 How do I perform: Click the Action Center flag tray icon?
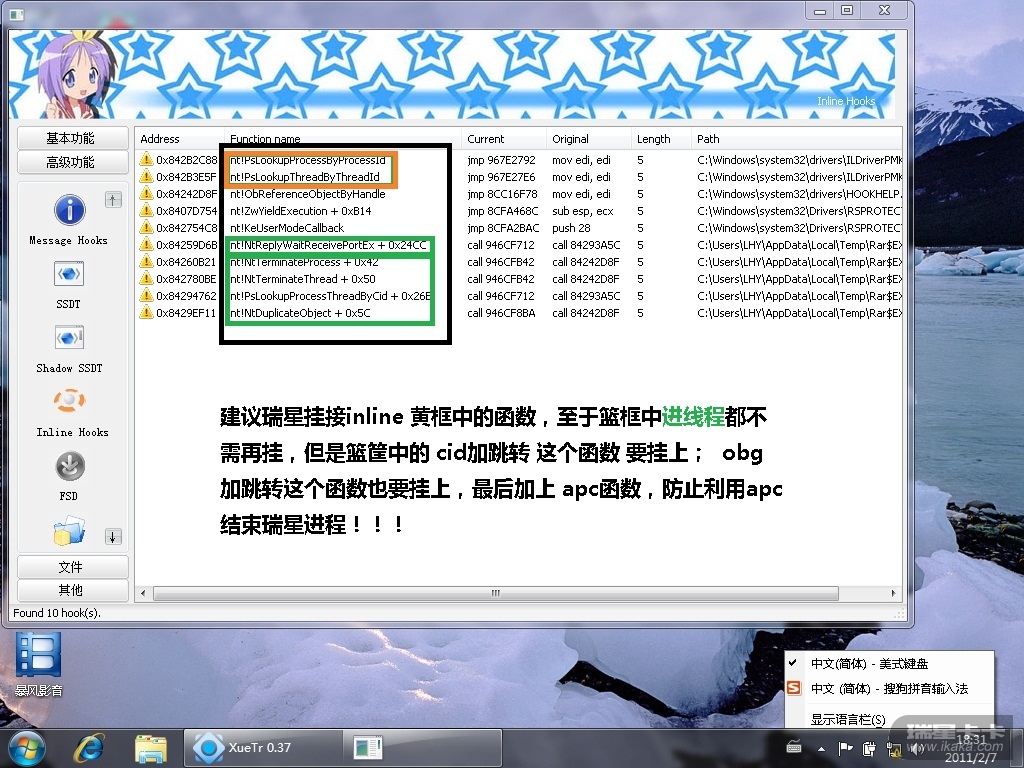tap(846, 748)
